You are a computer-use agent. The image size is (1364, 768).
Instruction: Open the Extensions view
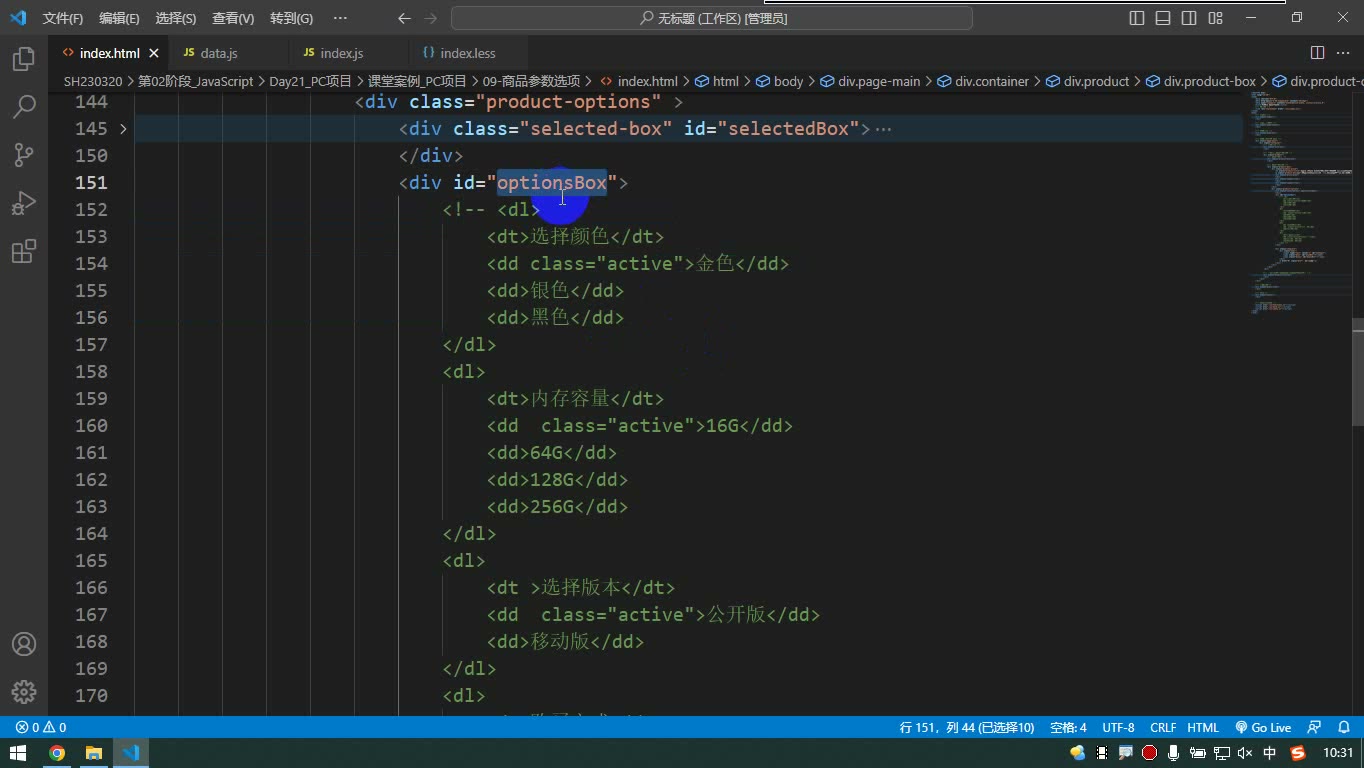24,251
